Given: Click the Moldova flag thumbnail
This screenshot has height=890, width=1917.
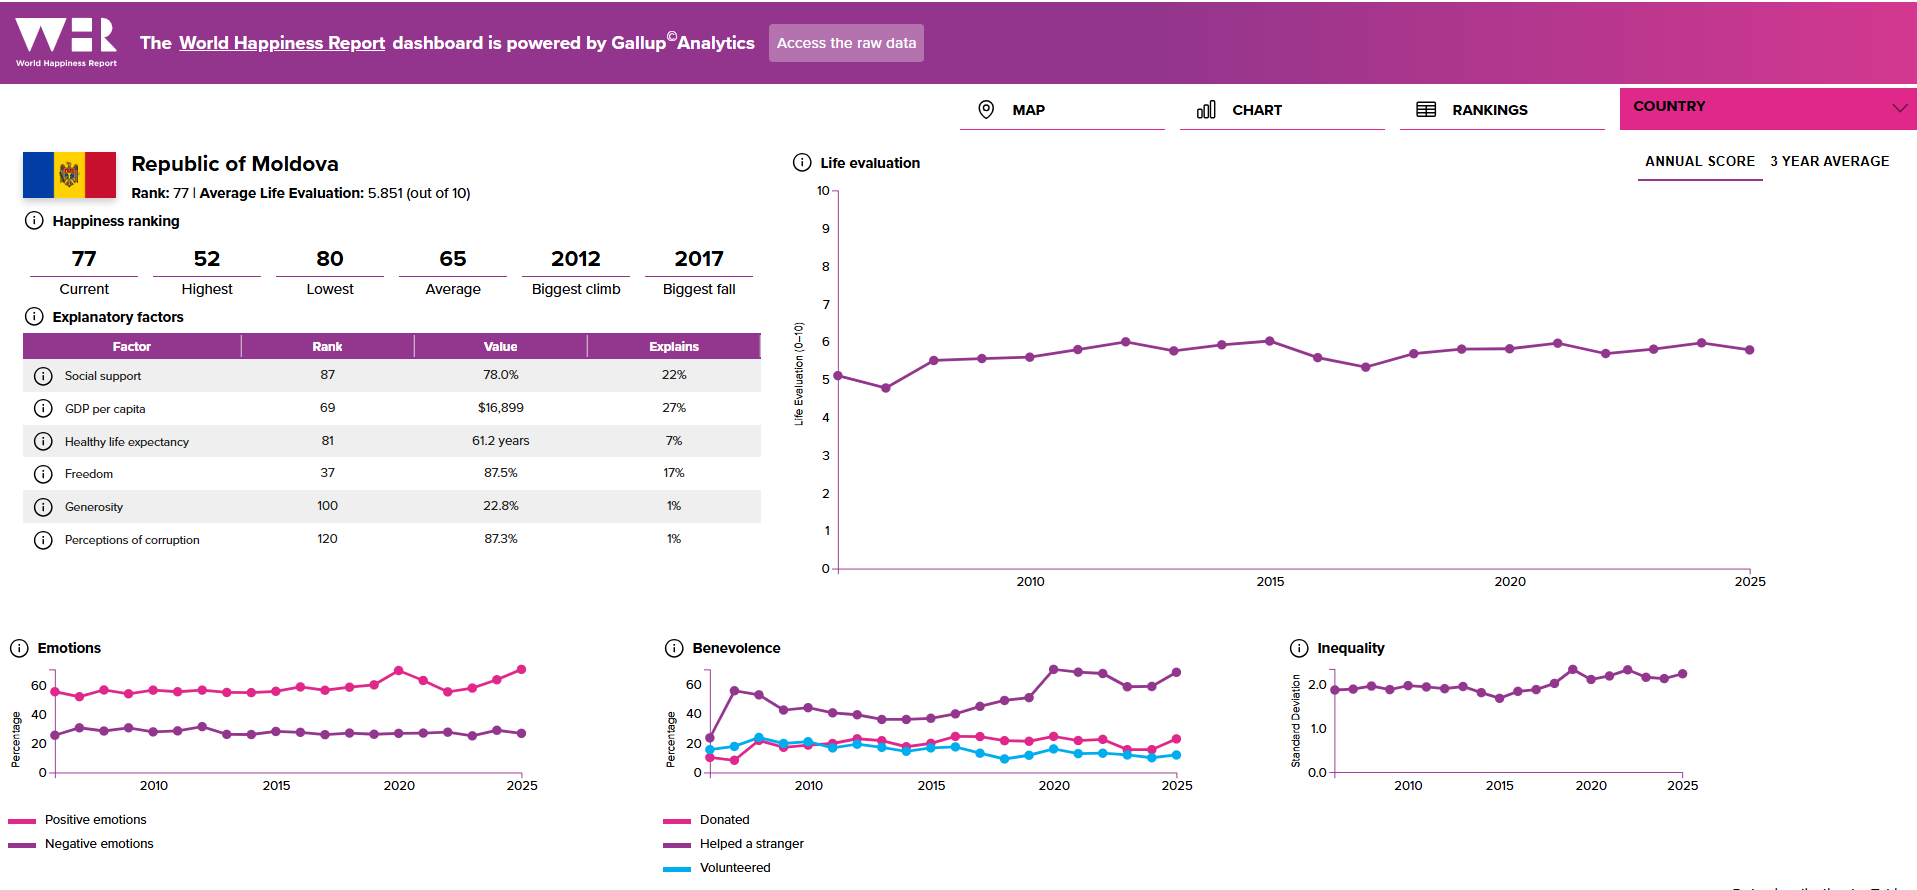Looking at the screenshot, I should [69, 175].
